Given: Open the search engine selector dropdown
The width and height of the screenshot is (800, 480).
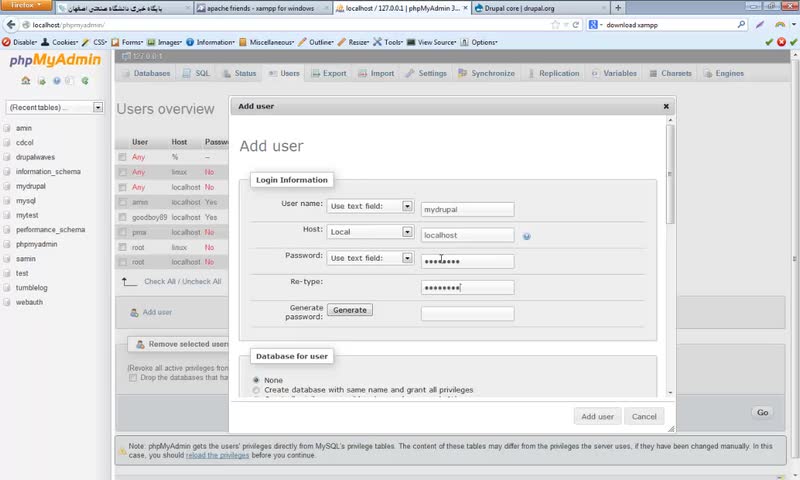Looking at the screenshot, I should coord(595,24).
